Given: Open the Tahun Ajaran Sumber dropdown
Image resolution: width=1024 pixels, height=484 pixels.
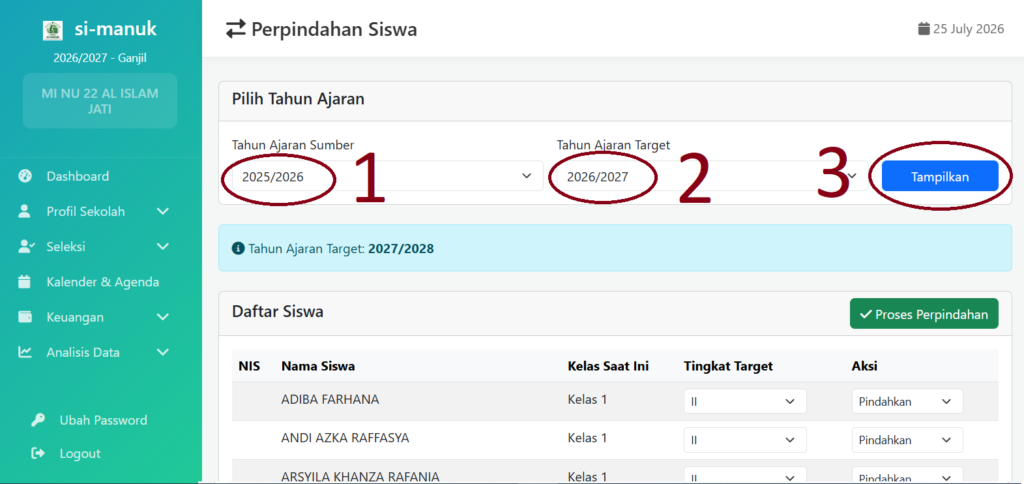Looking at the screenshot, I should coord(387,176).
